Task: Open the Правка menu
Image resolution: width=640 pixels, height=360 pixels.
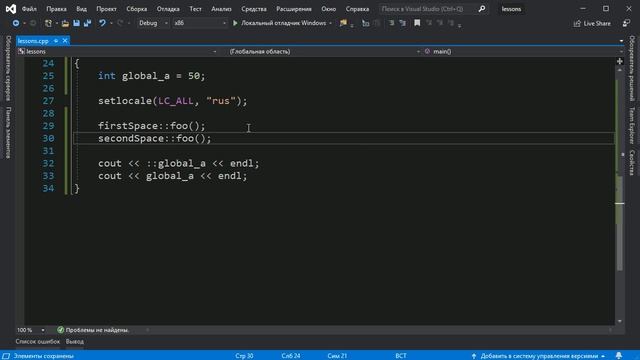Action: coord(56,9)
